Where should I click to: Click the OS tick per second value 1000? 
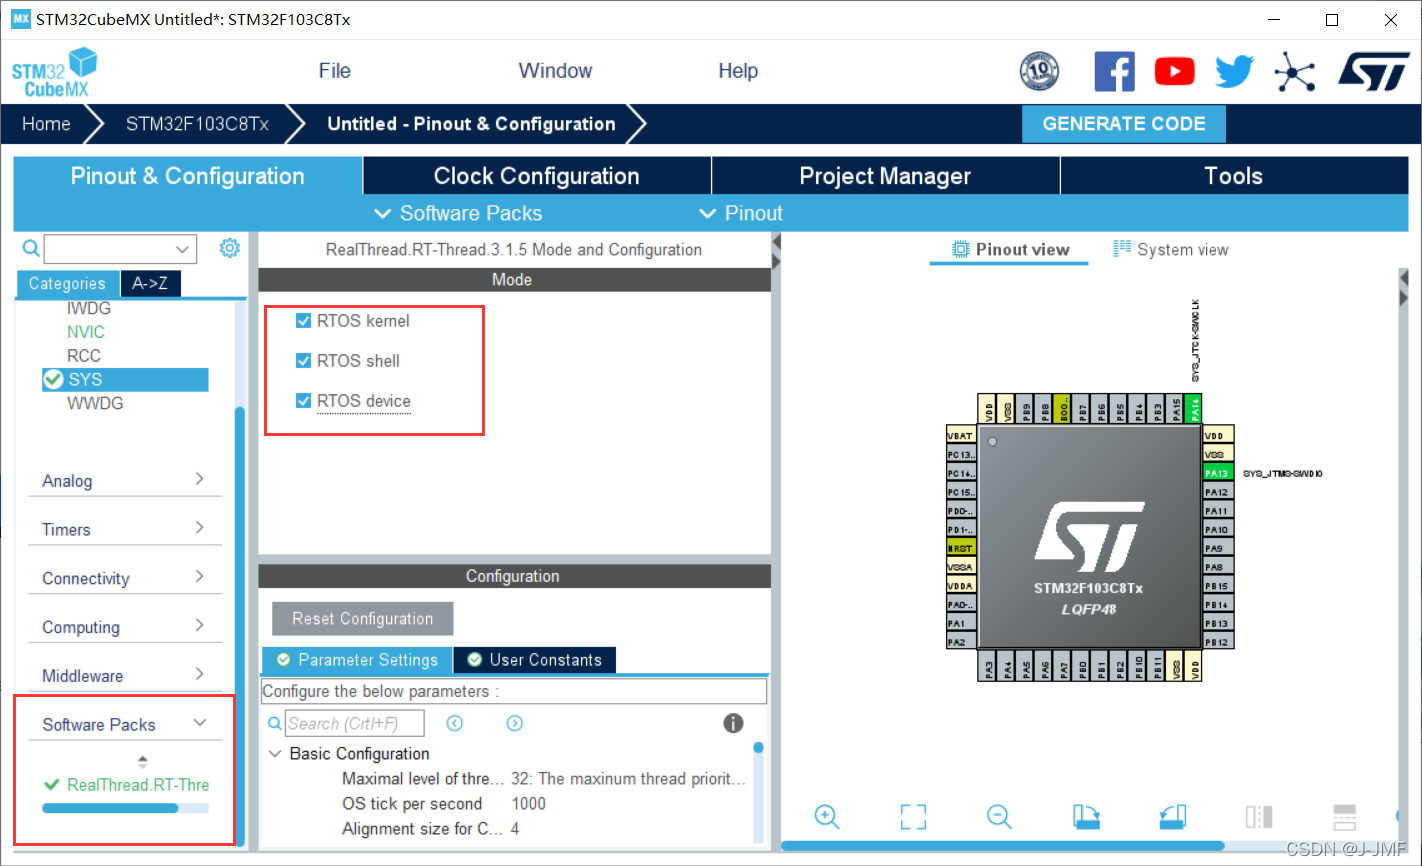(529, 804)
